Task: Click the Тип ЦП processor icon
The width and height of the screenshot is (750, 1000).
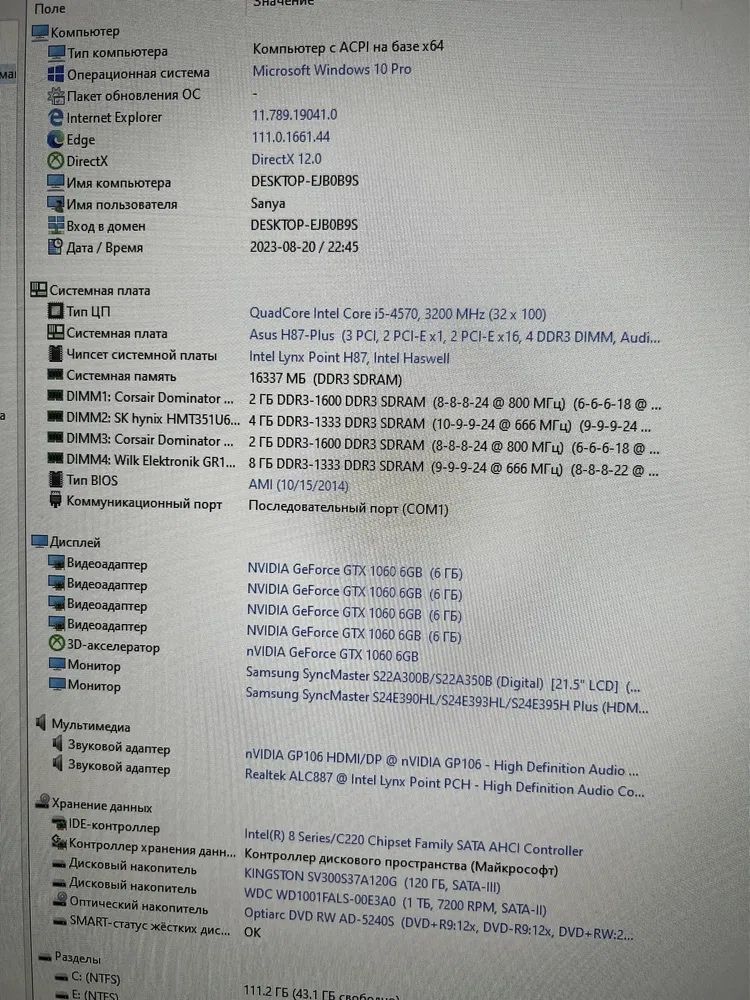Action: coord(55,311)
